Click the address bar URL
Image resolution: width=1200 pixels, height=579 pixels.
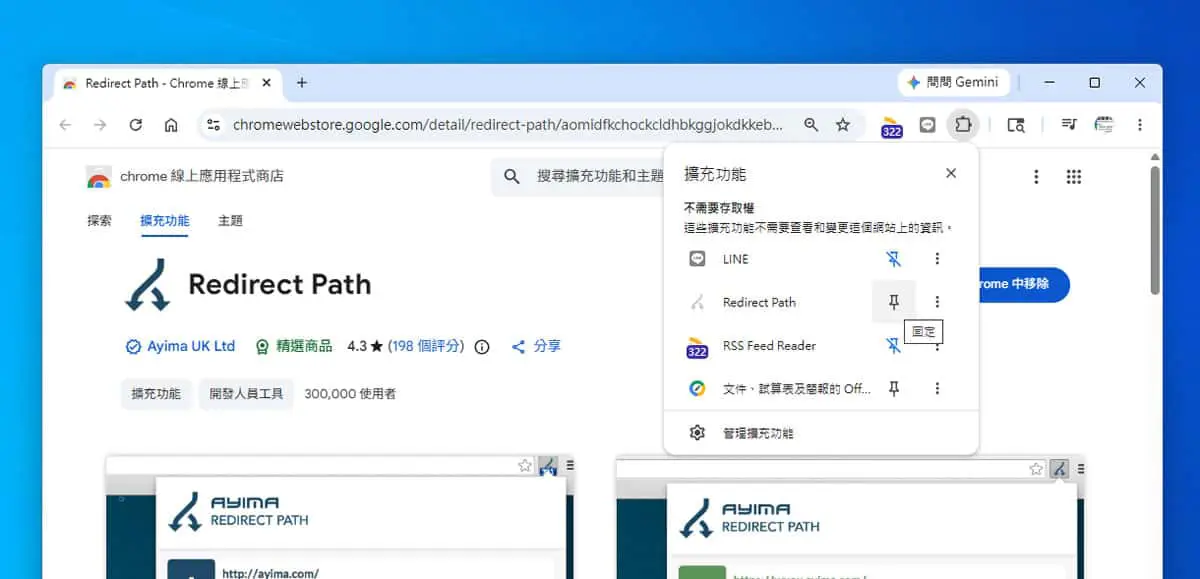(x=508, y=125)
